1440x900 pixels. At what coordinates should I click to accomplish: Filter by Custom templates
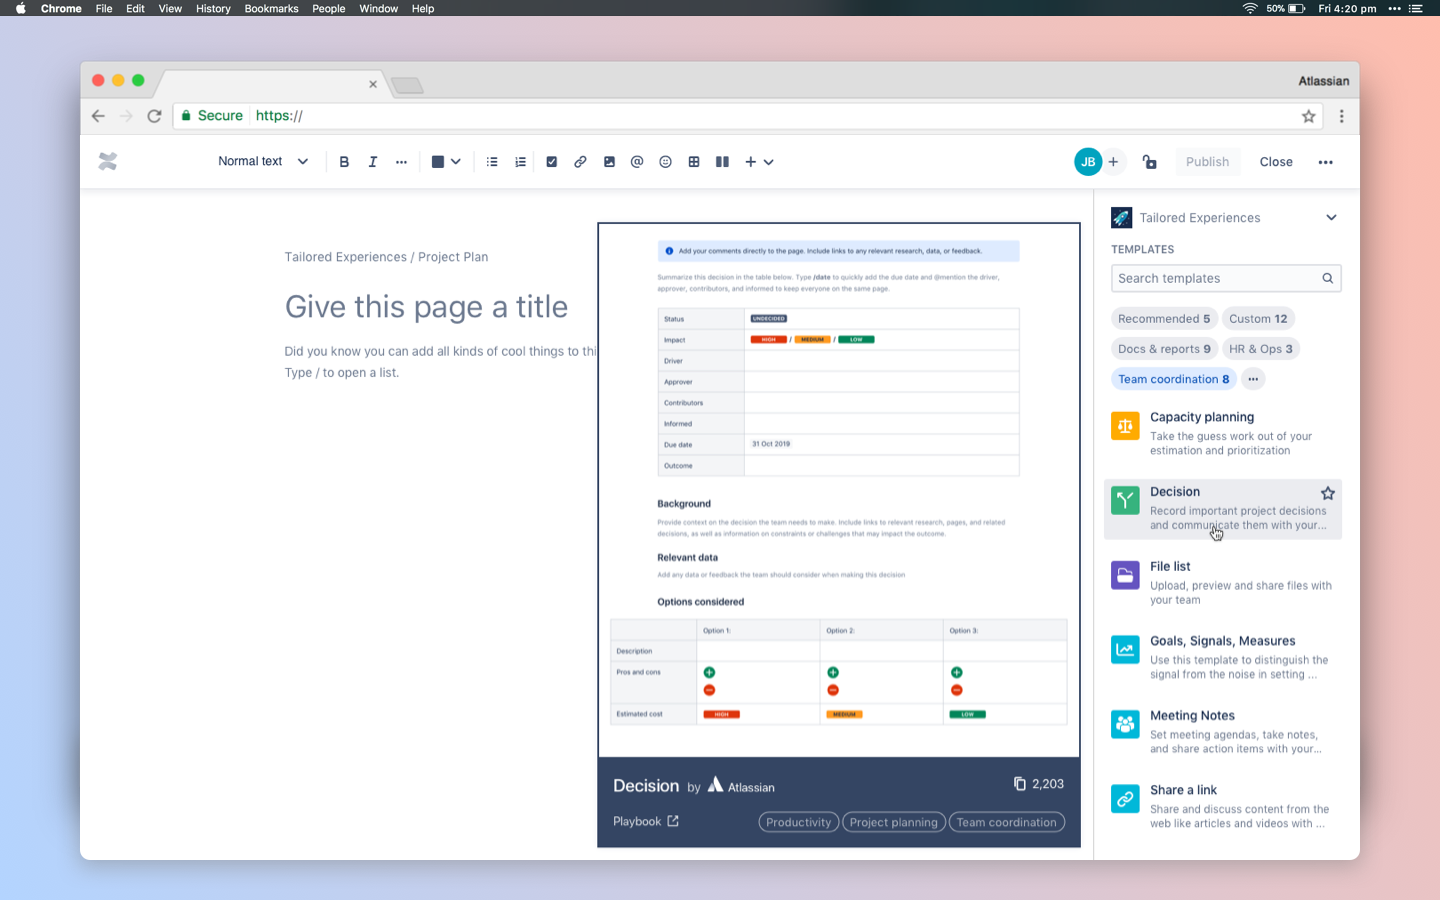click(x=1258, y=319)
